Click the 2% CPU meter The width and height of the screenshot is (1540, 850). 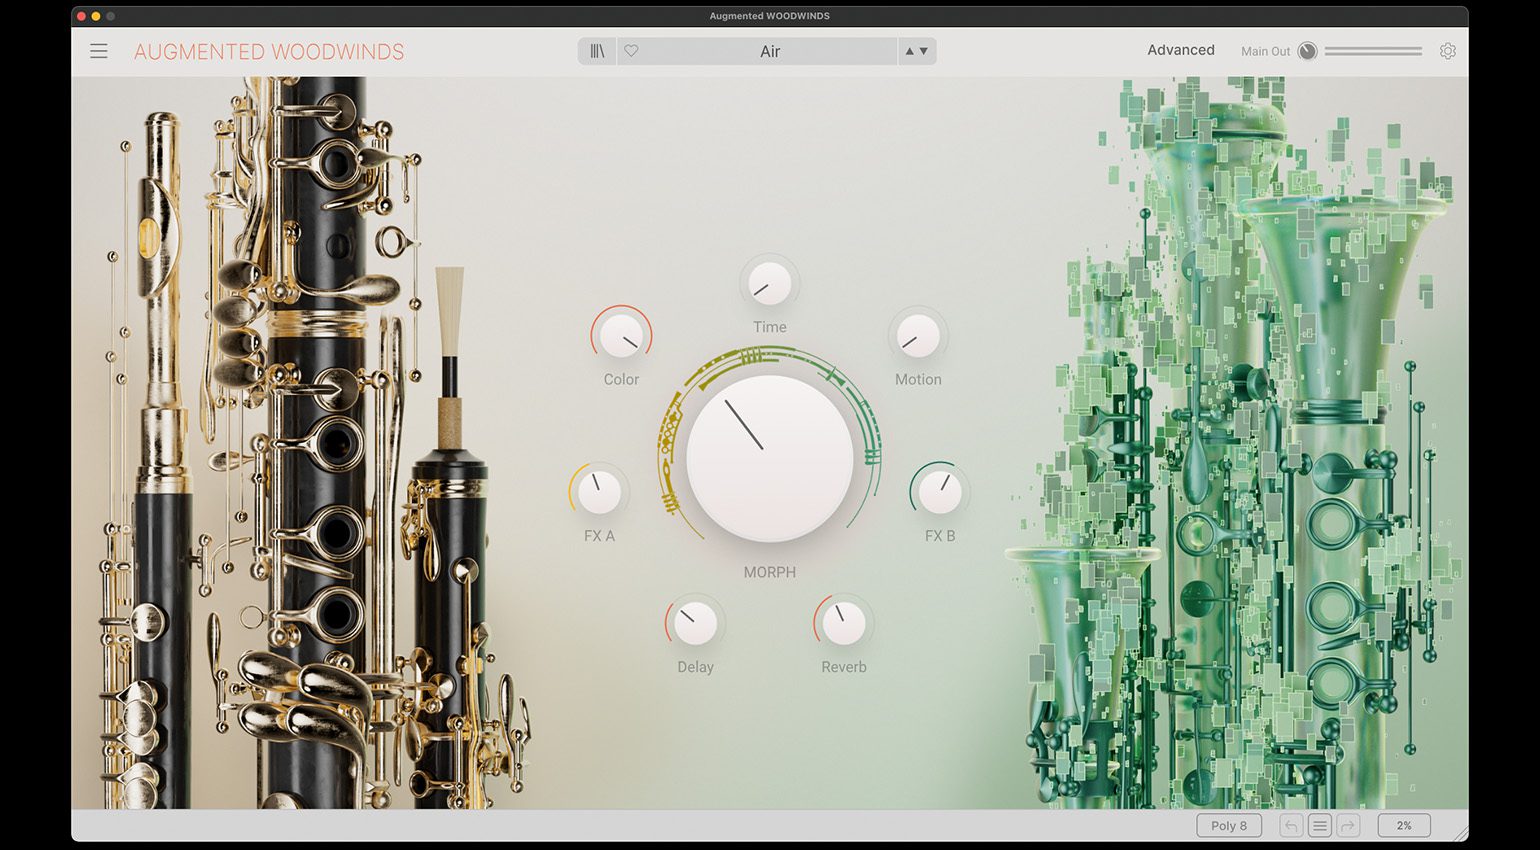[1404, 826]
